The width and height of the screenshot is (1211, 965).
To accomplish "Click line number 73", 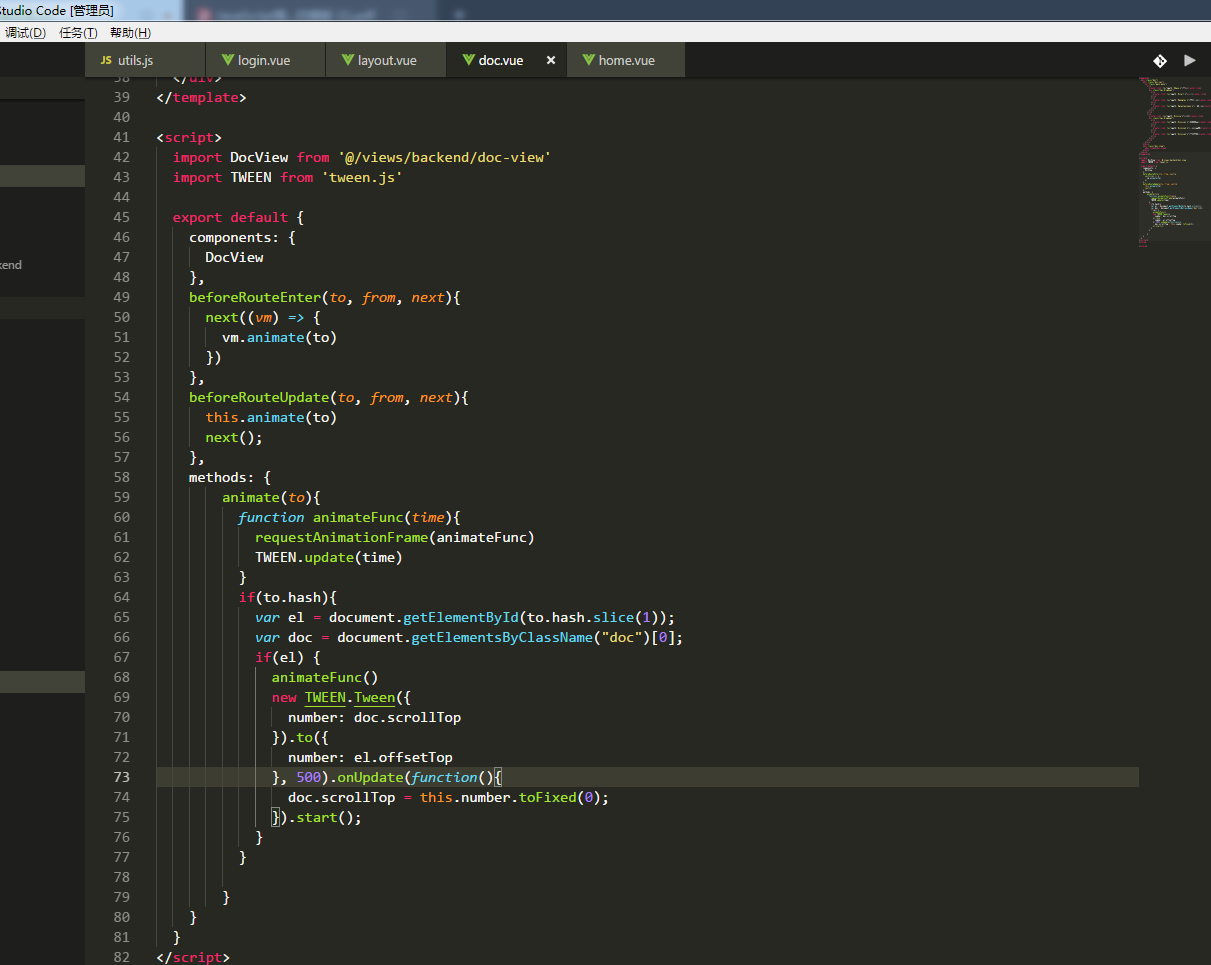I will (122, 777).
